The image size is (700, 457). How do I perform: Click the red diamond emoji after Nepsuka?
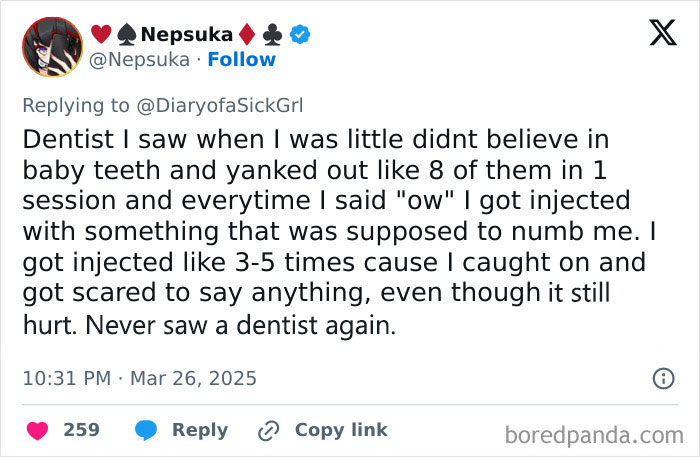pyautogui.click(x=249, y=35)
